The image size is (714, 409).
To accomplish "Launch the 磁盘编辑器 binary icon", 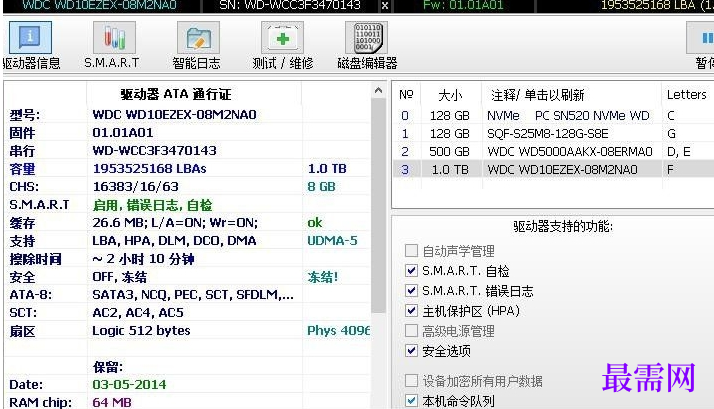I will pyautogui.click(x=367, y=37).
